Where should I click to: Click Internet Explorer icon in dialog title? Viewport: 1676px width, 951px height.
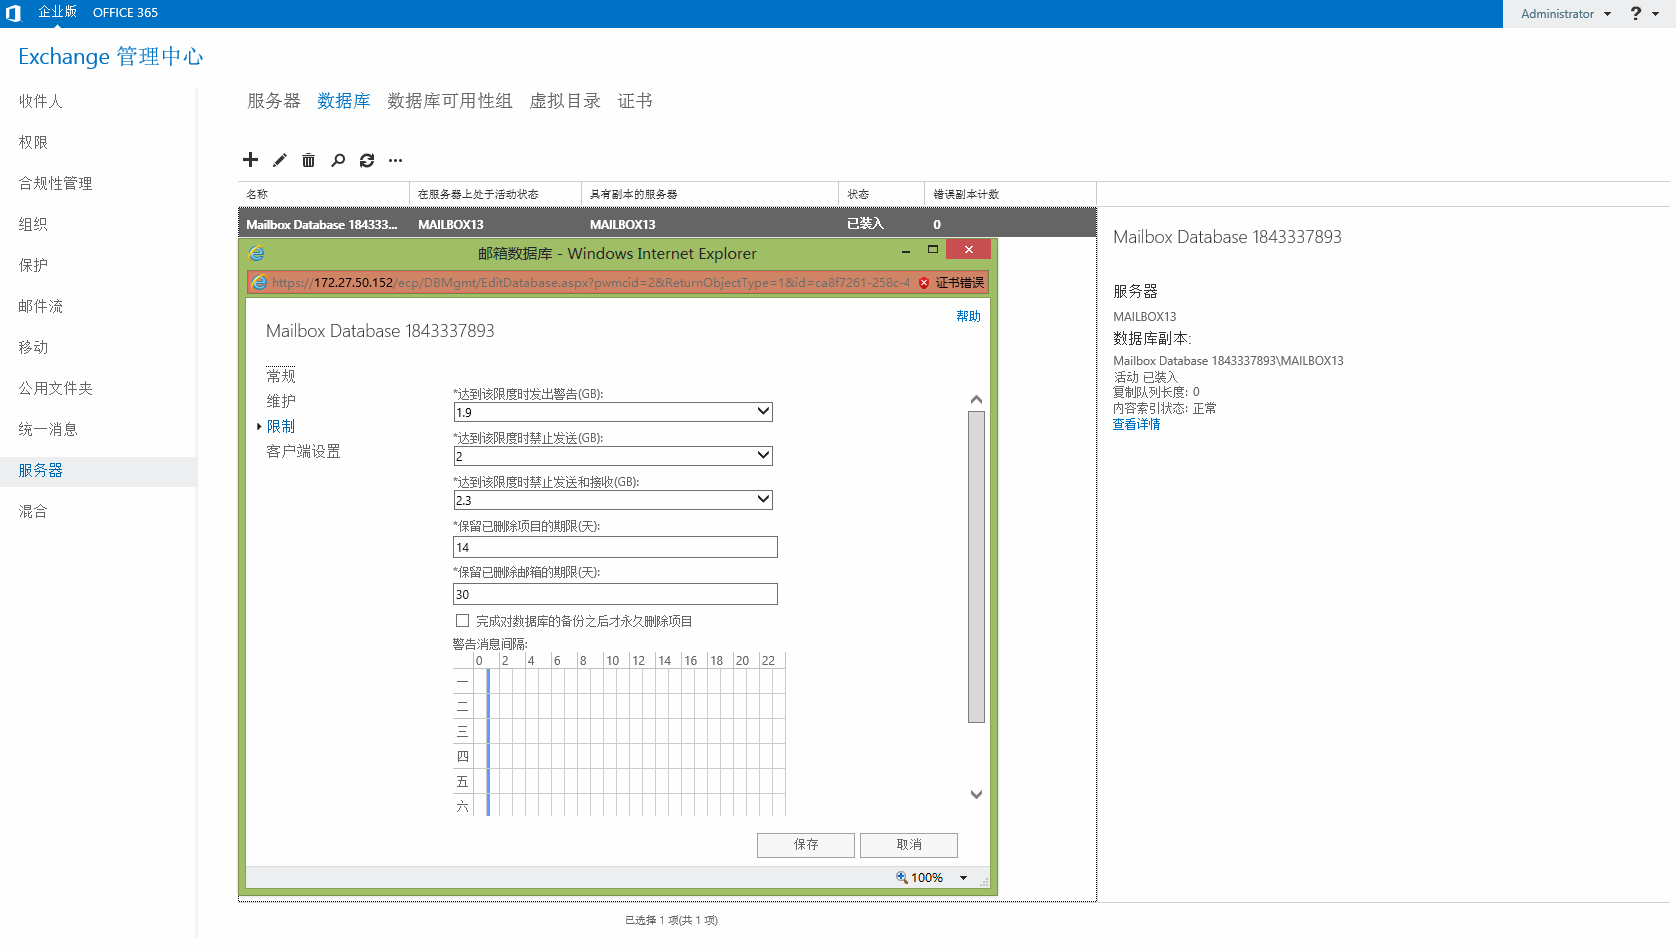point(257,253)
